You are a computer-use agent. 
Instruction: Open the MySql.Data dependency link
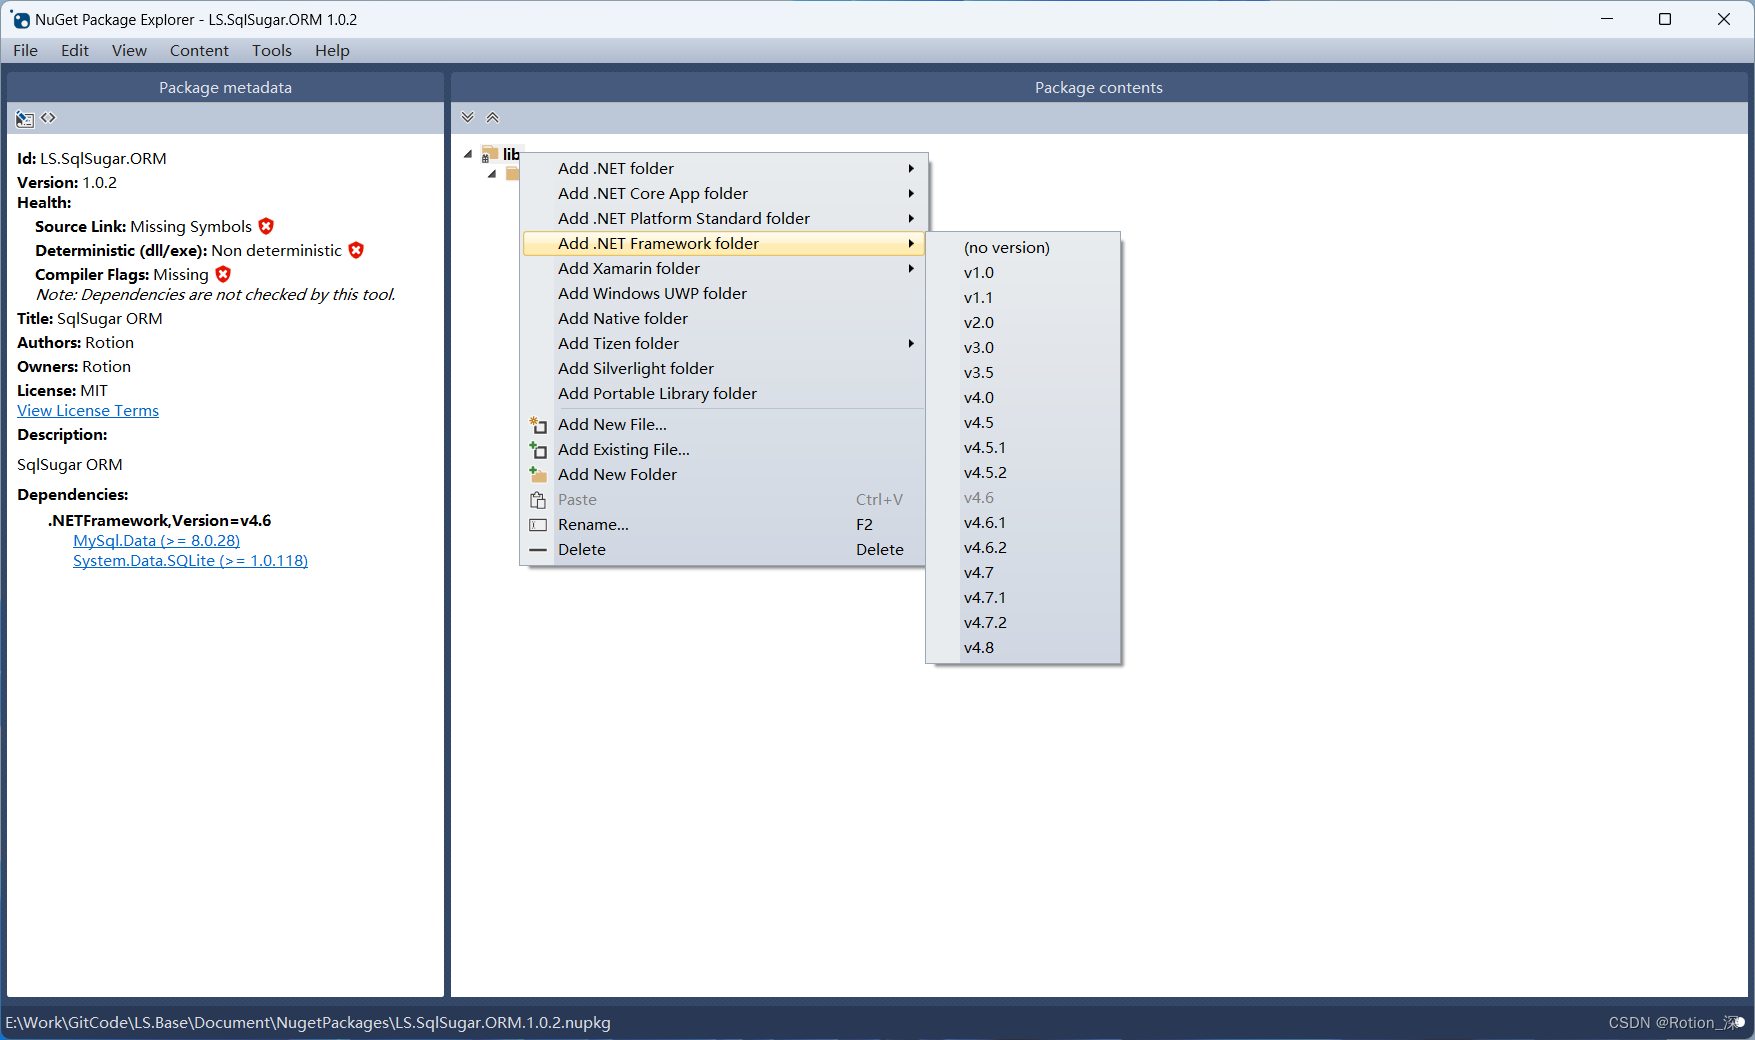(x=155, y=540)
